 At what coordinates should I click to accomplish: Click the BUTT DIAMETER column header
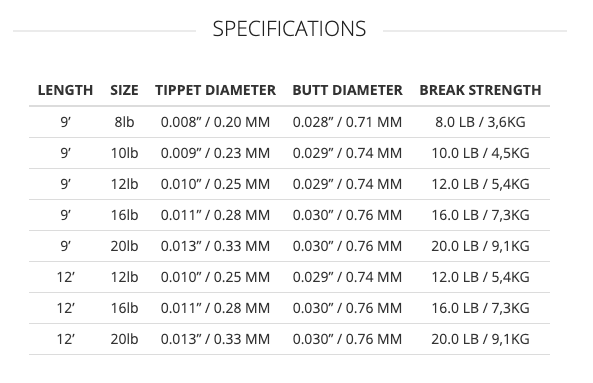pyautogui.click(x=348, y=90)
